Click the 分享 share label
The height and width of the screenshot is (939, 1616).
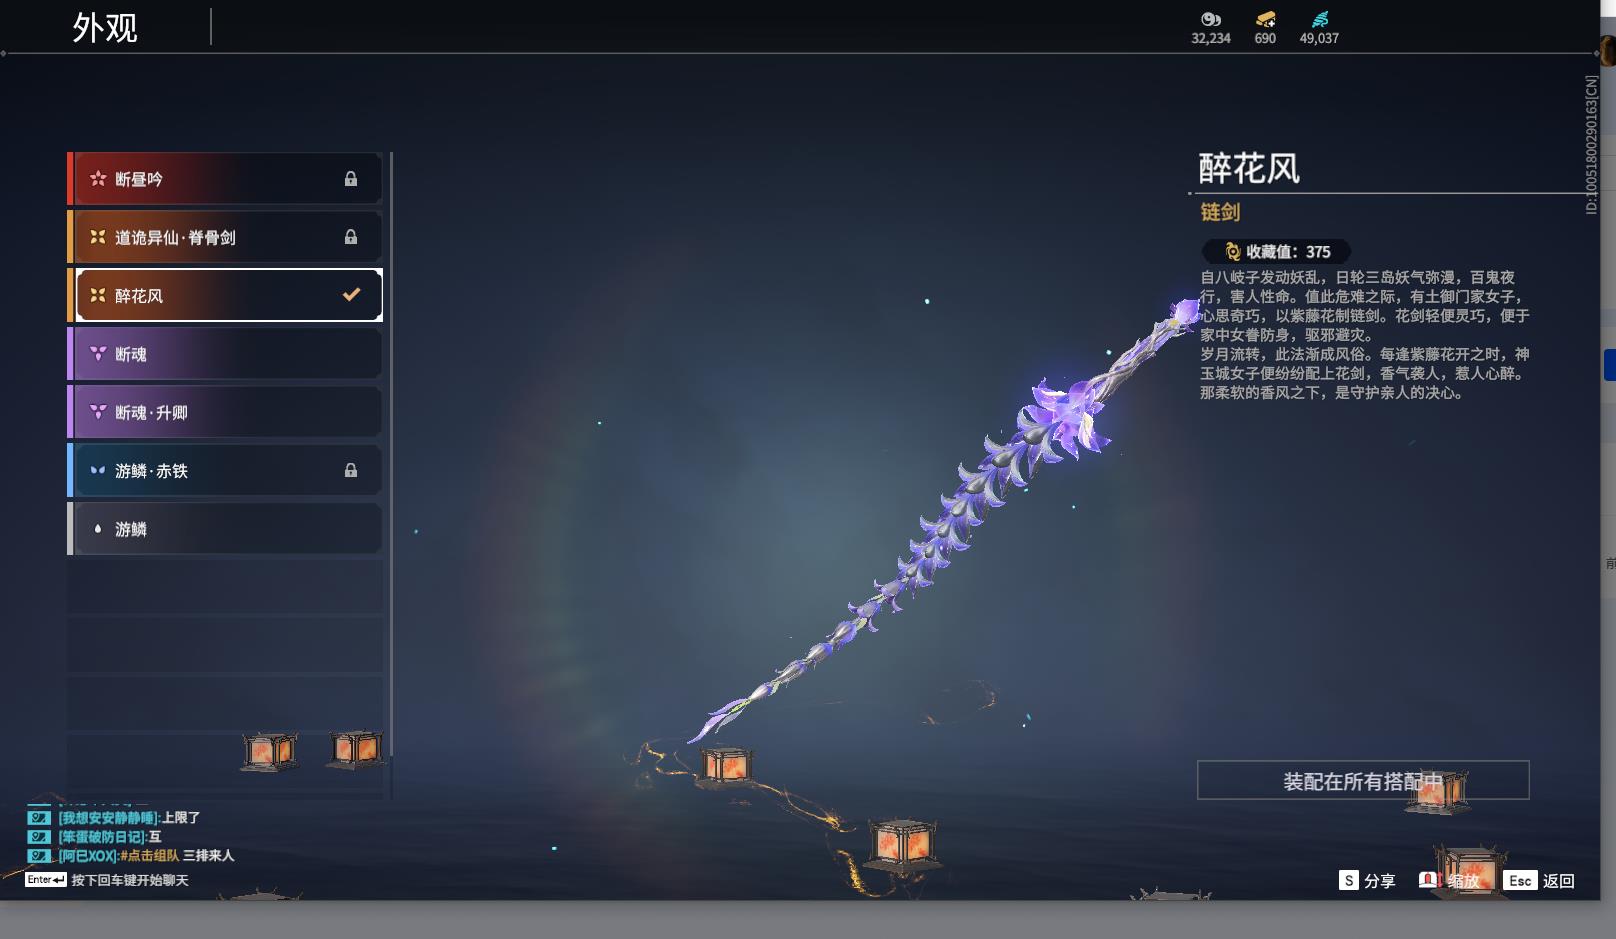[1380, 881]
